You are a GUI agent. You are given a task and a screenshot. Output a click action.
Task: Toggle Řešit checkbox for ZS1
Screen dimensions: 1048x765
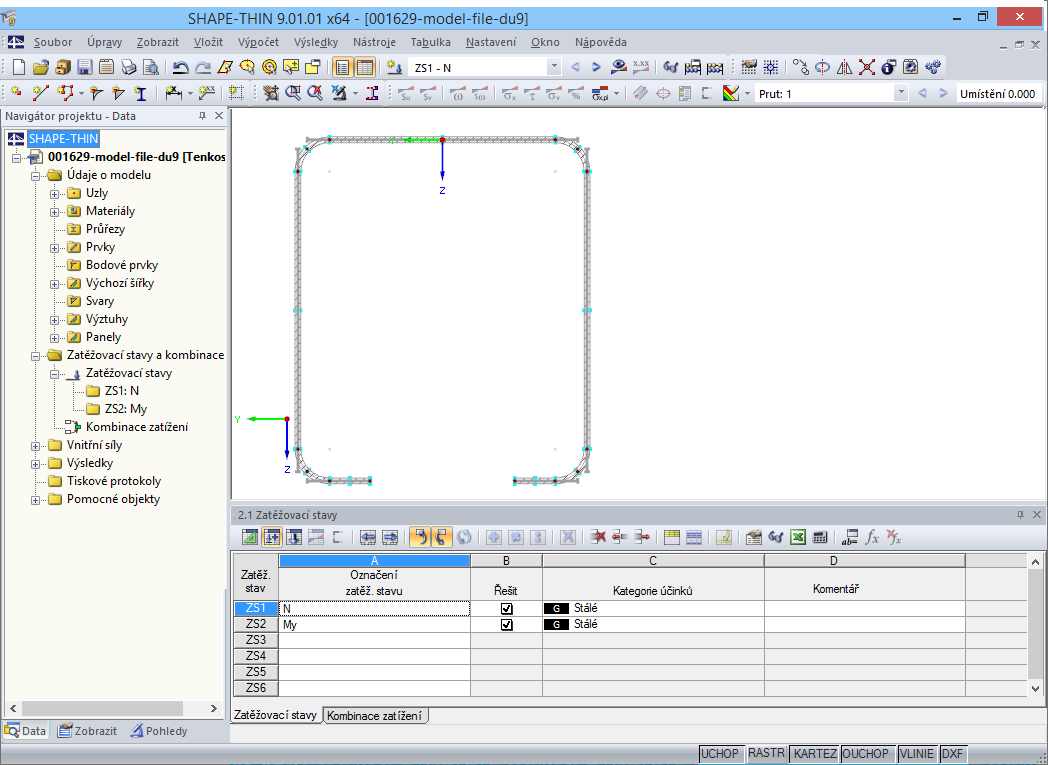507,609
